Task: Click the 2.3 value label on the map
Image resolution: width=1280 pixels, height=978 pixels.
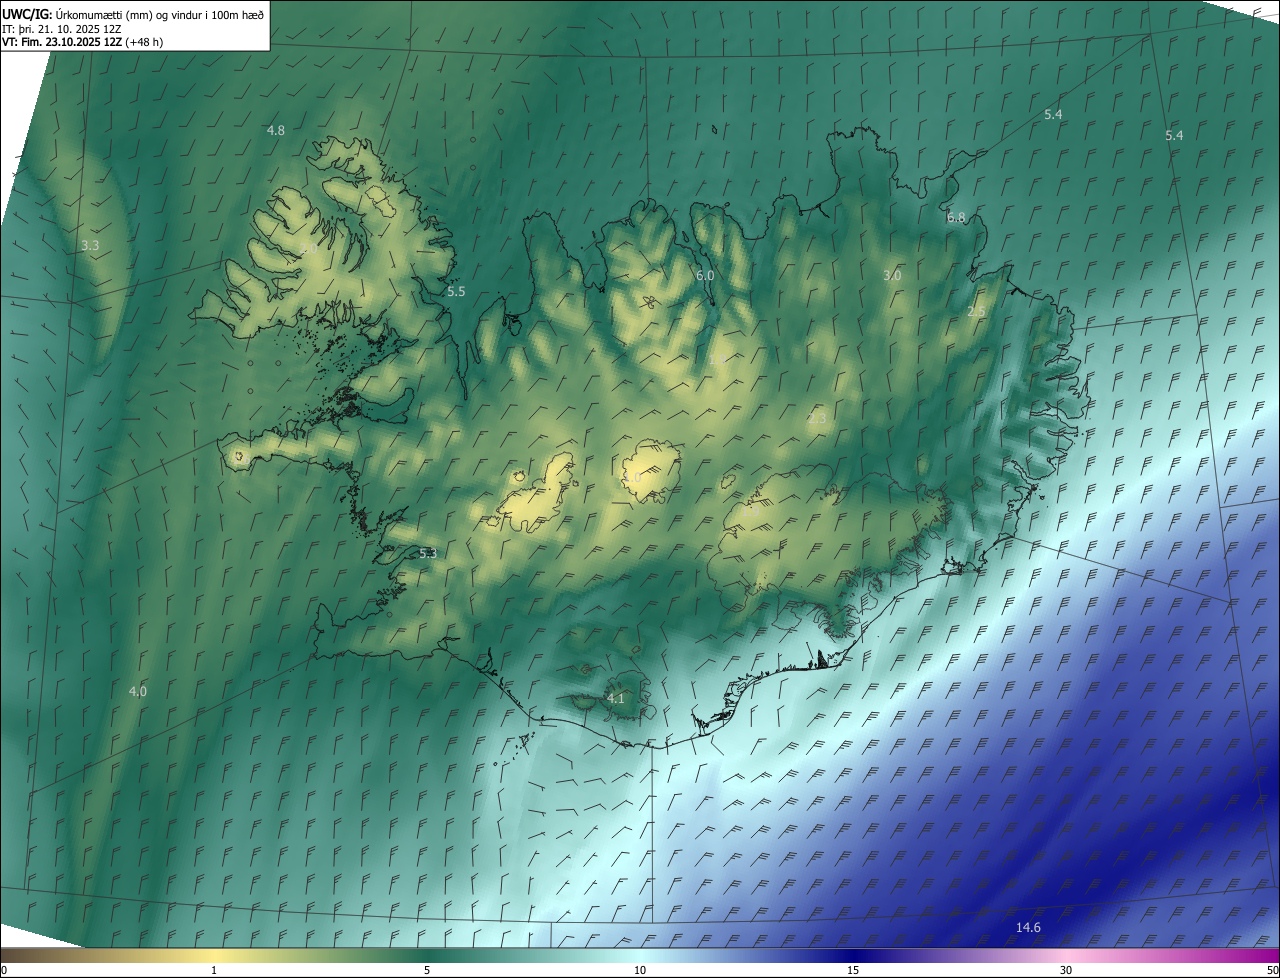Action: pos(817,418)
